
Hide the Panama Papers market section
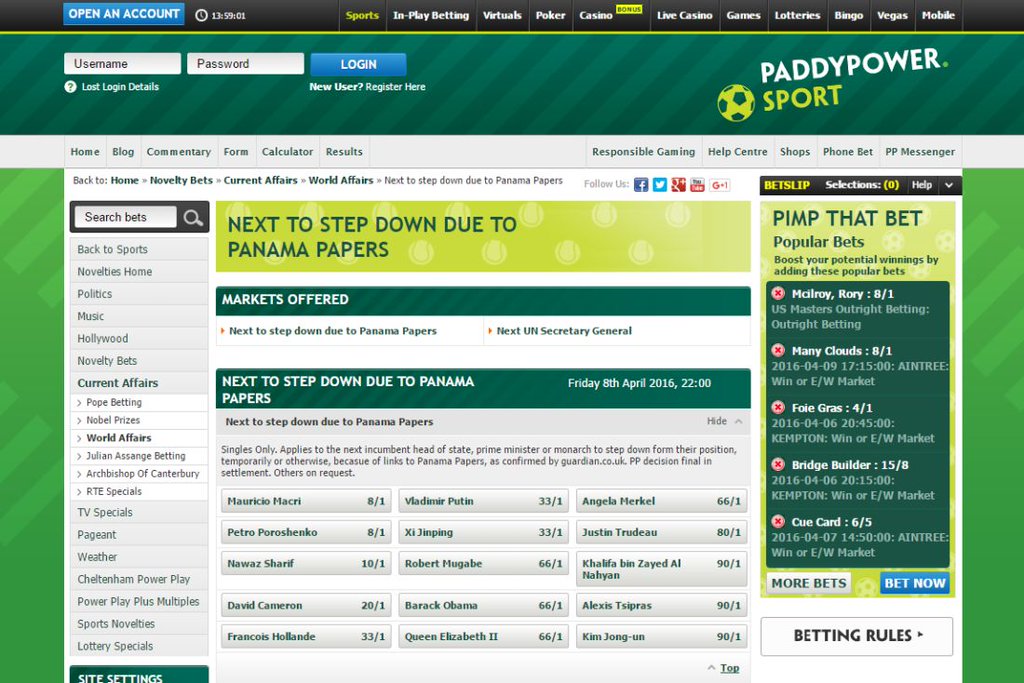[724, 421]
